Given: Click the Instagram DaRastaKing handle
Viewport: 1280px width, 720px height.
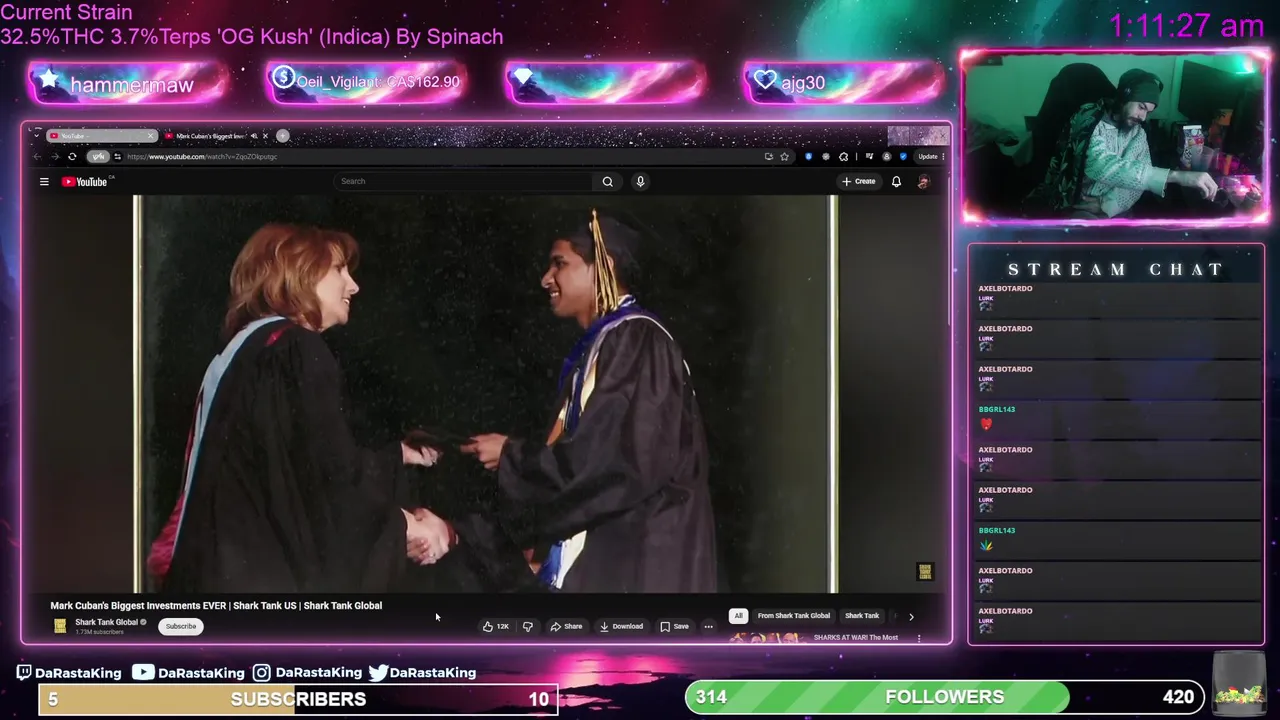Looking at the screenshot, I should coord(307,672).
